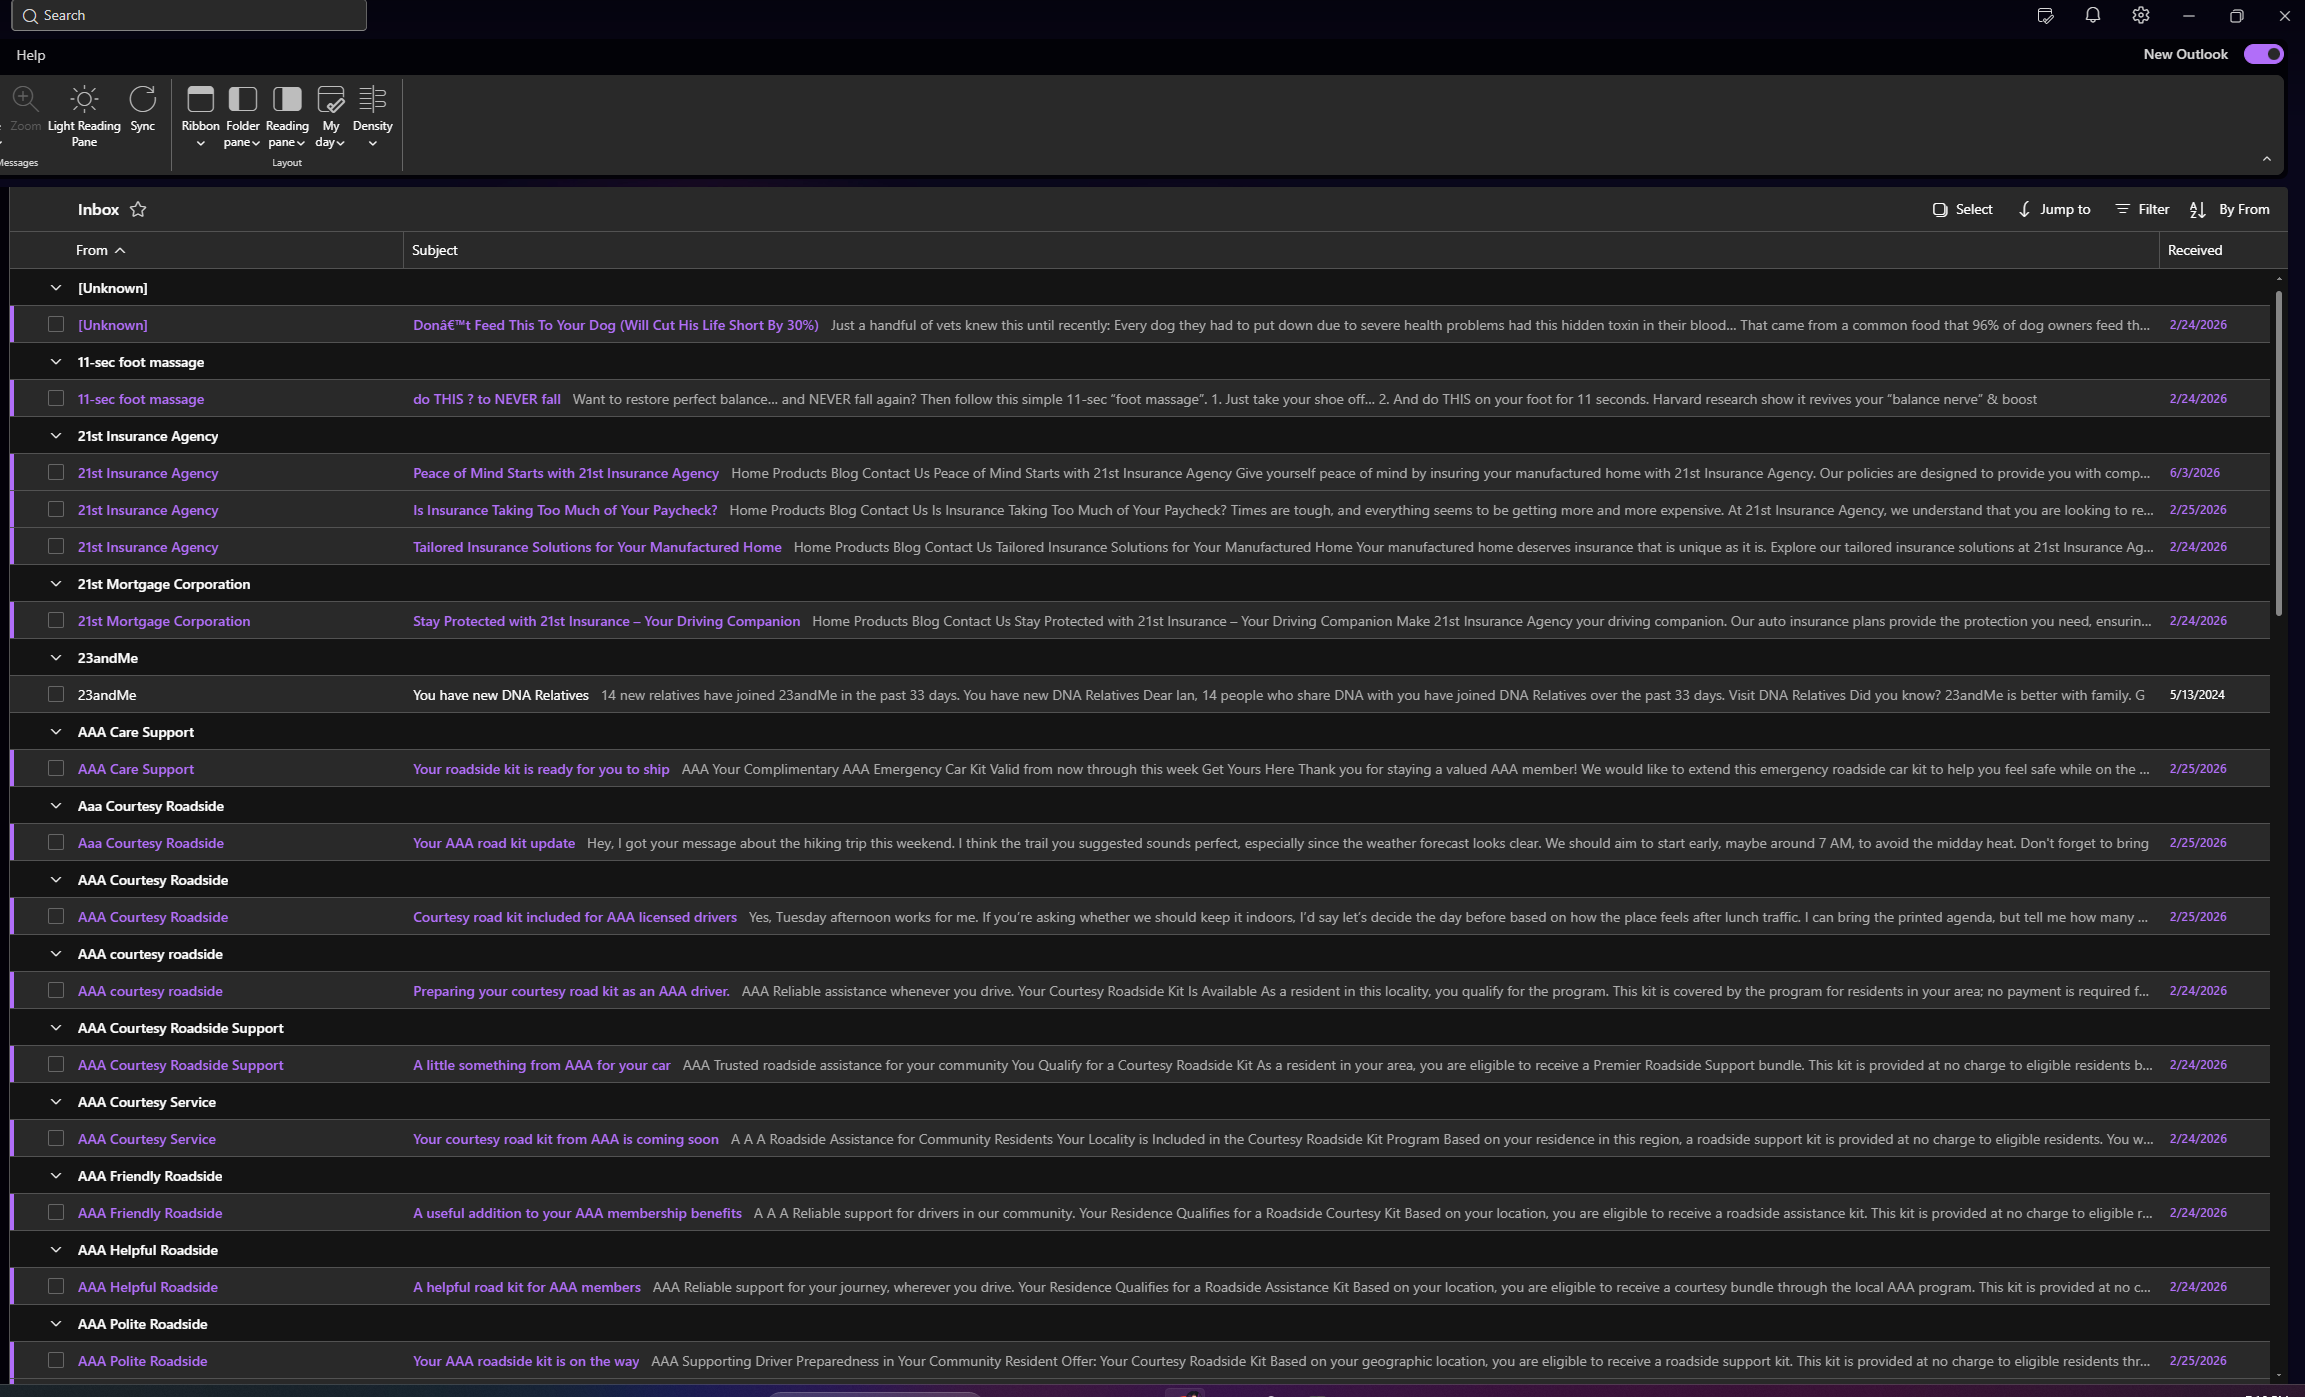Collapse the 21st Mortgage Corporation group
2305x1397 pixels.
56,584
